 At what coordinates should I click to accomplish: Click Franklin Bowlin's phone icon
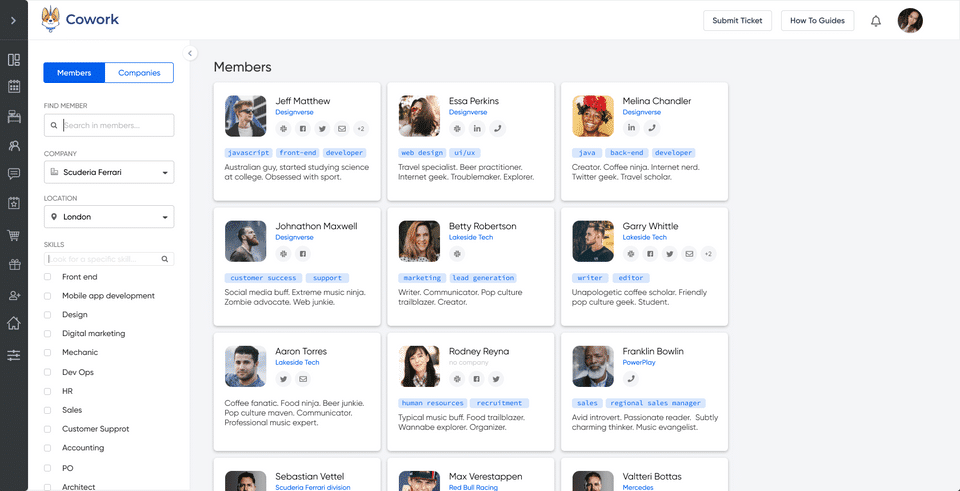click(631, 379)
